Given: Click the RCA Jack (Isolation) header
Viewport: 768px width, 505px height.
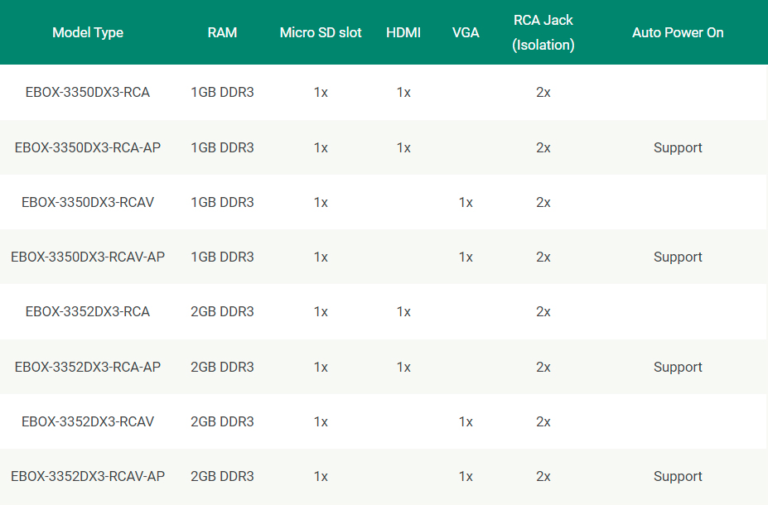Looking at the screenshot, I should 543,32.
